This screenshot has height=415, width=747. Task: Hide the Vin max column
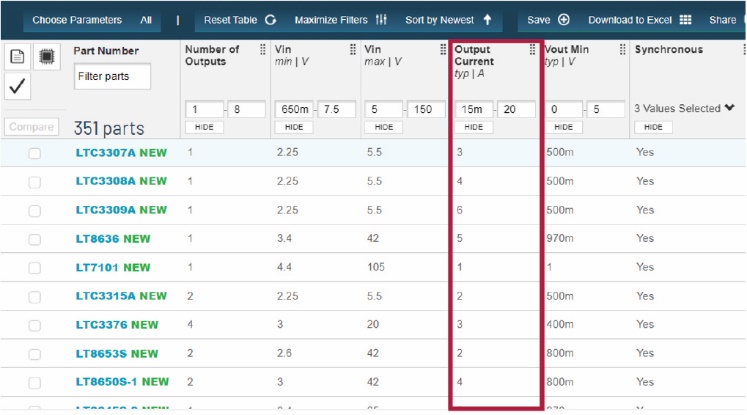384,127
